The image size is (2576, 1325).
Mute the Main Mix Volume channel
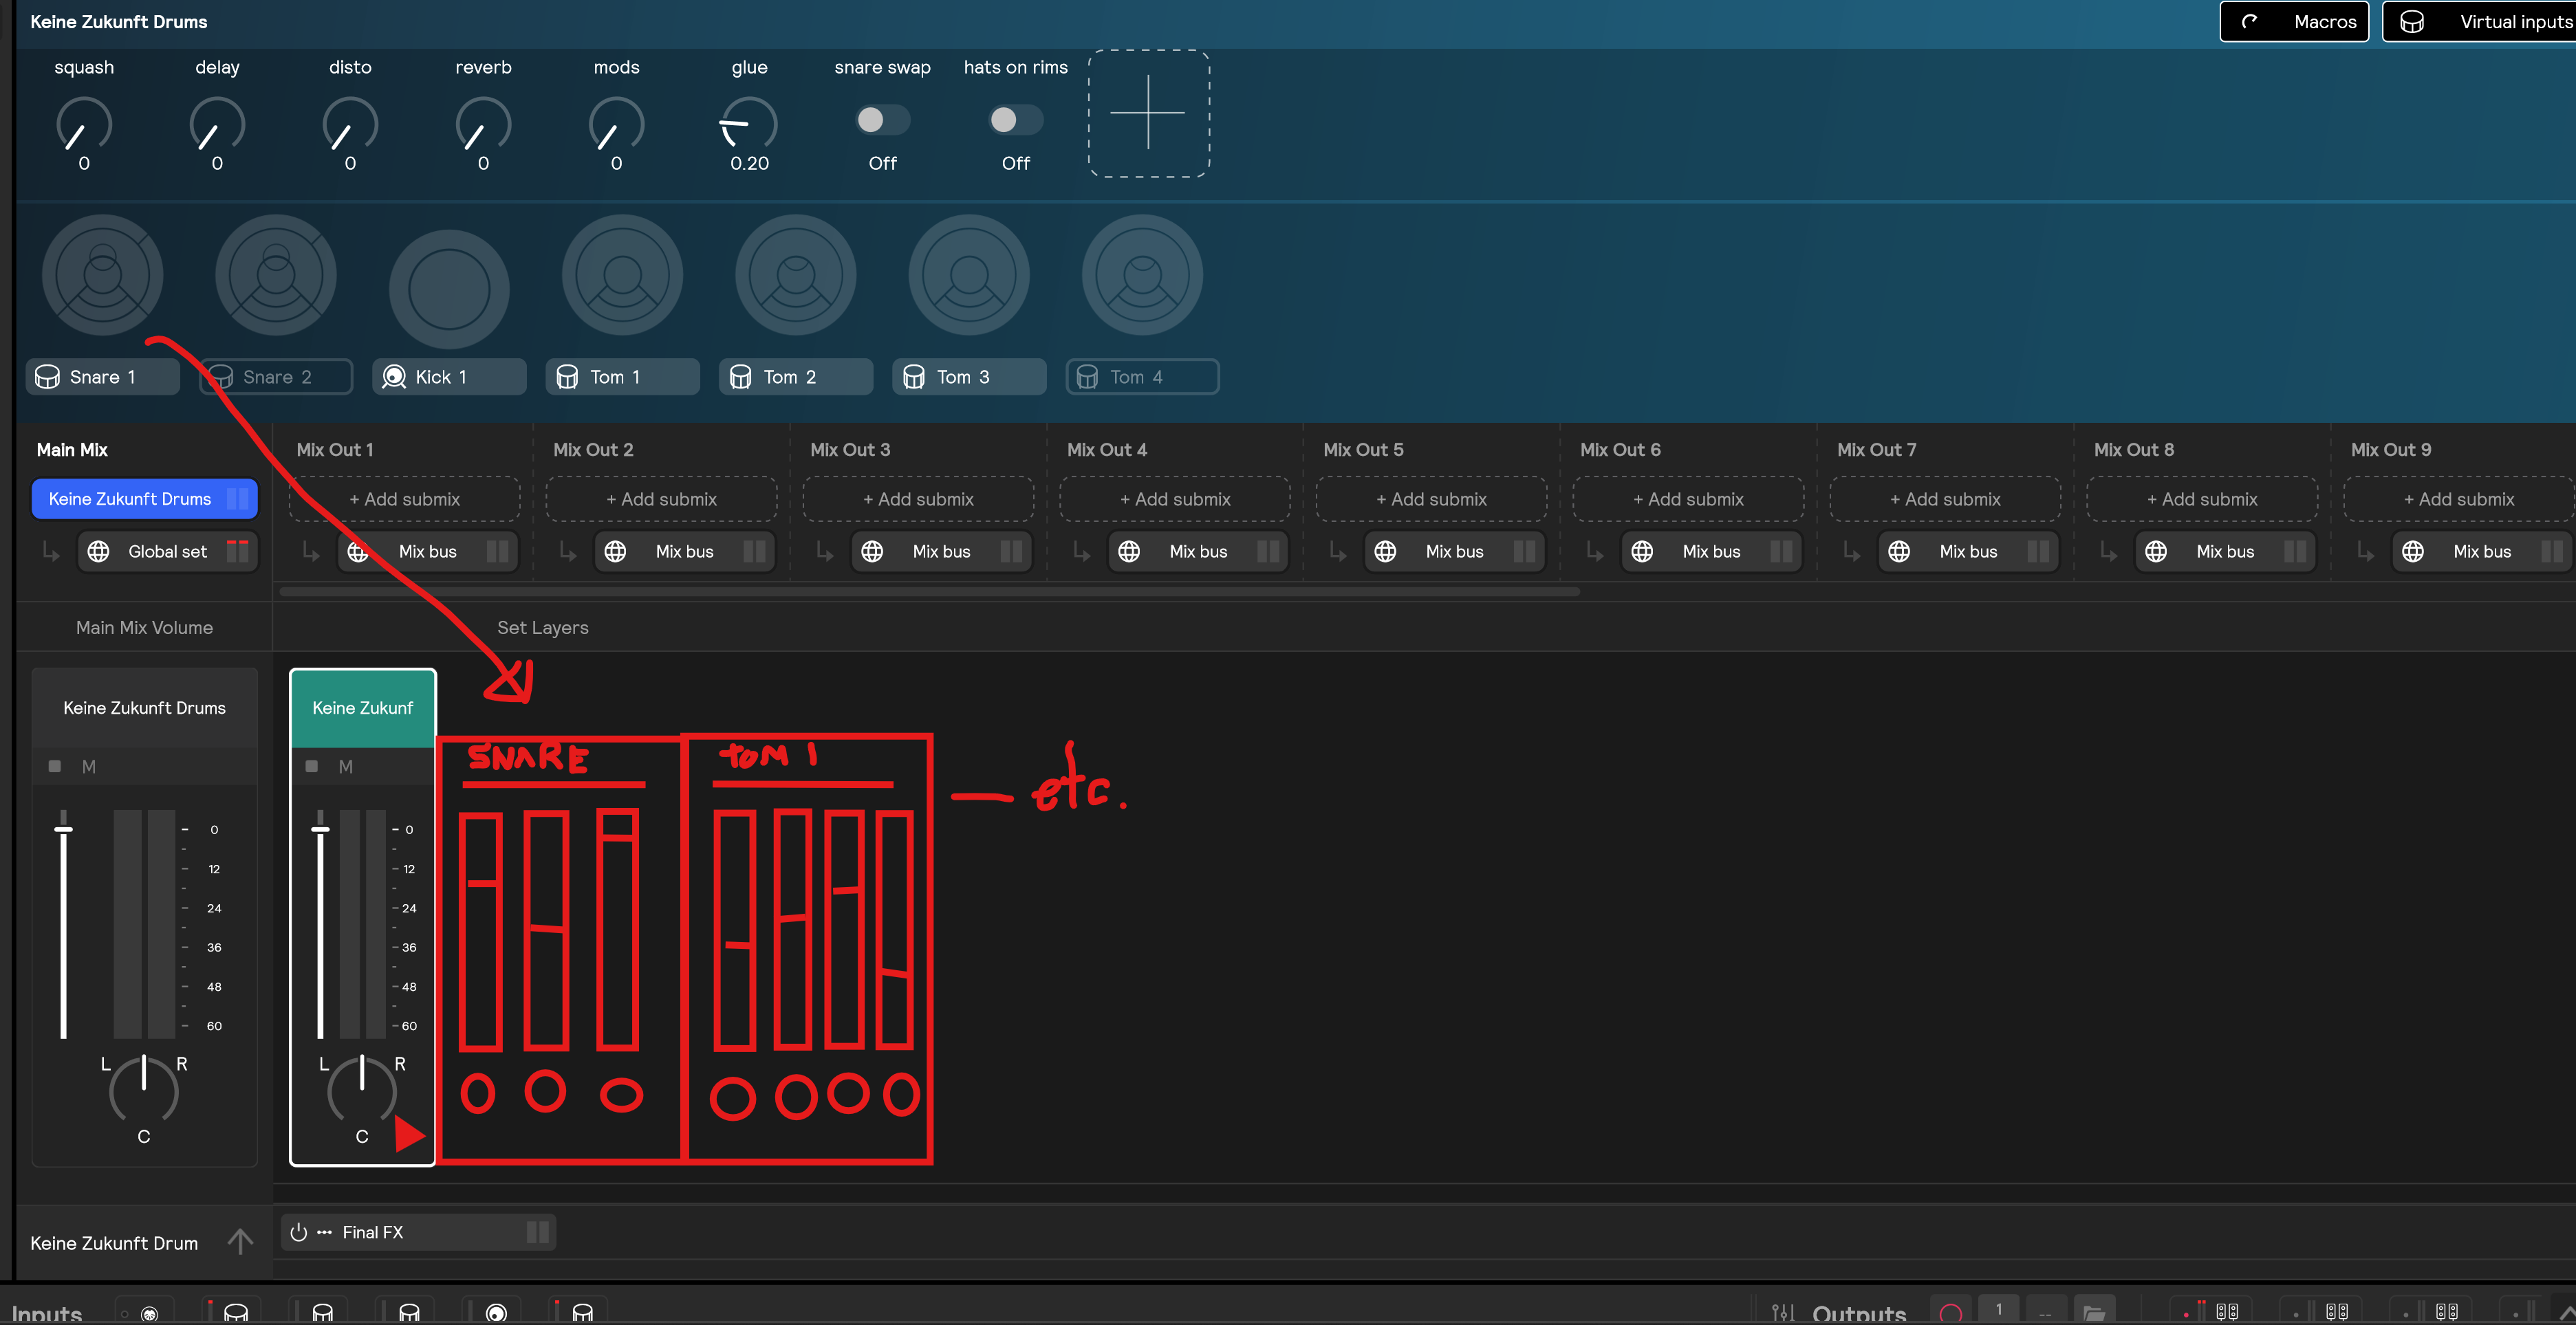[89, 766]
